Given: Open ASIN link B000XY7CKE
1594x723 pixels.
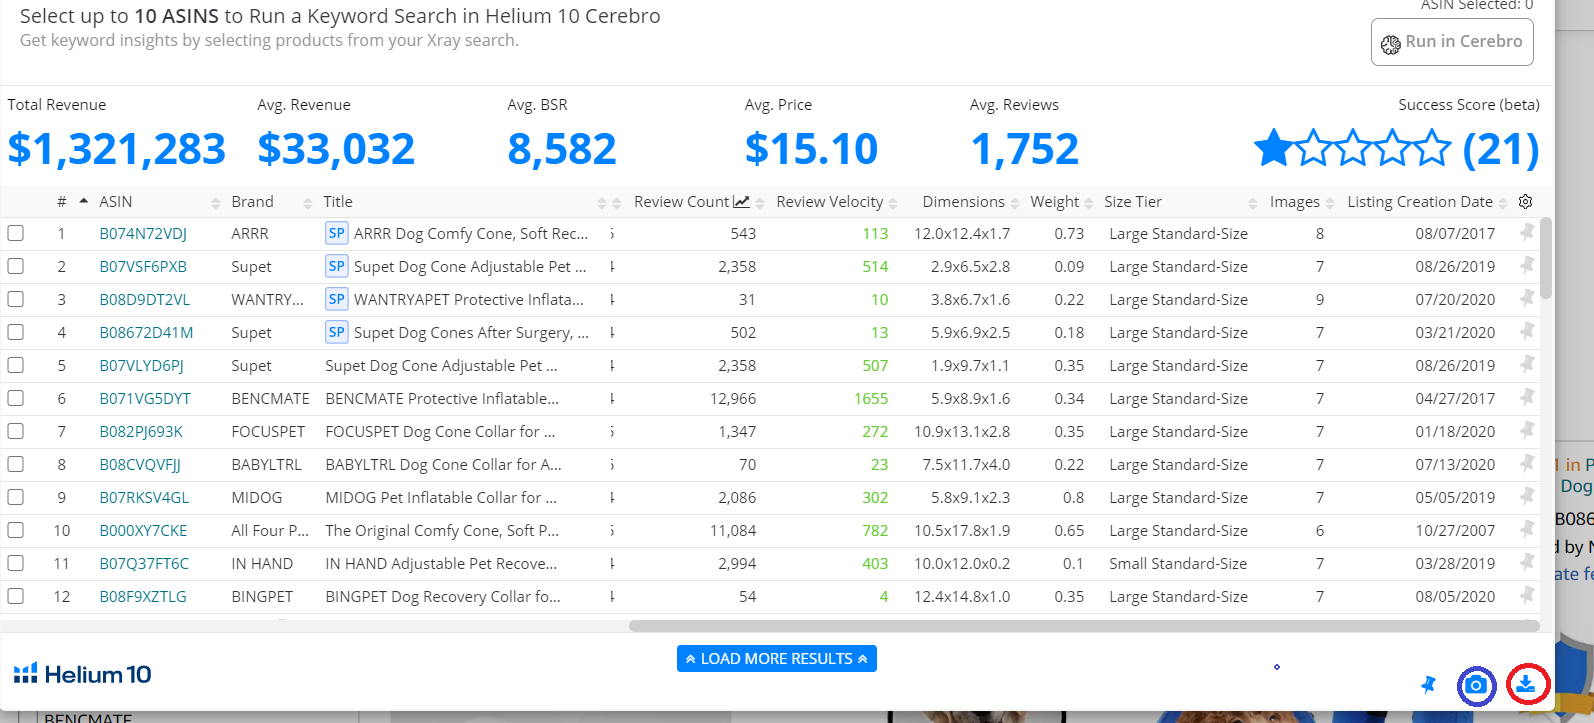Looking at the screenshot, I should pos(143,531).
